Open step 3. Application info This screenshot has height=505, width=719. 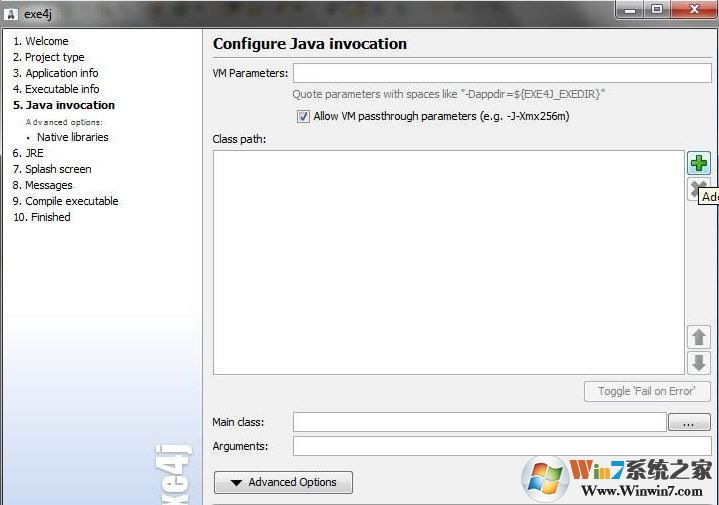click(x=55, y=73)
